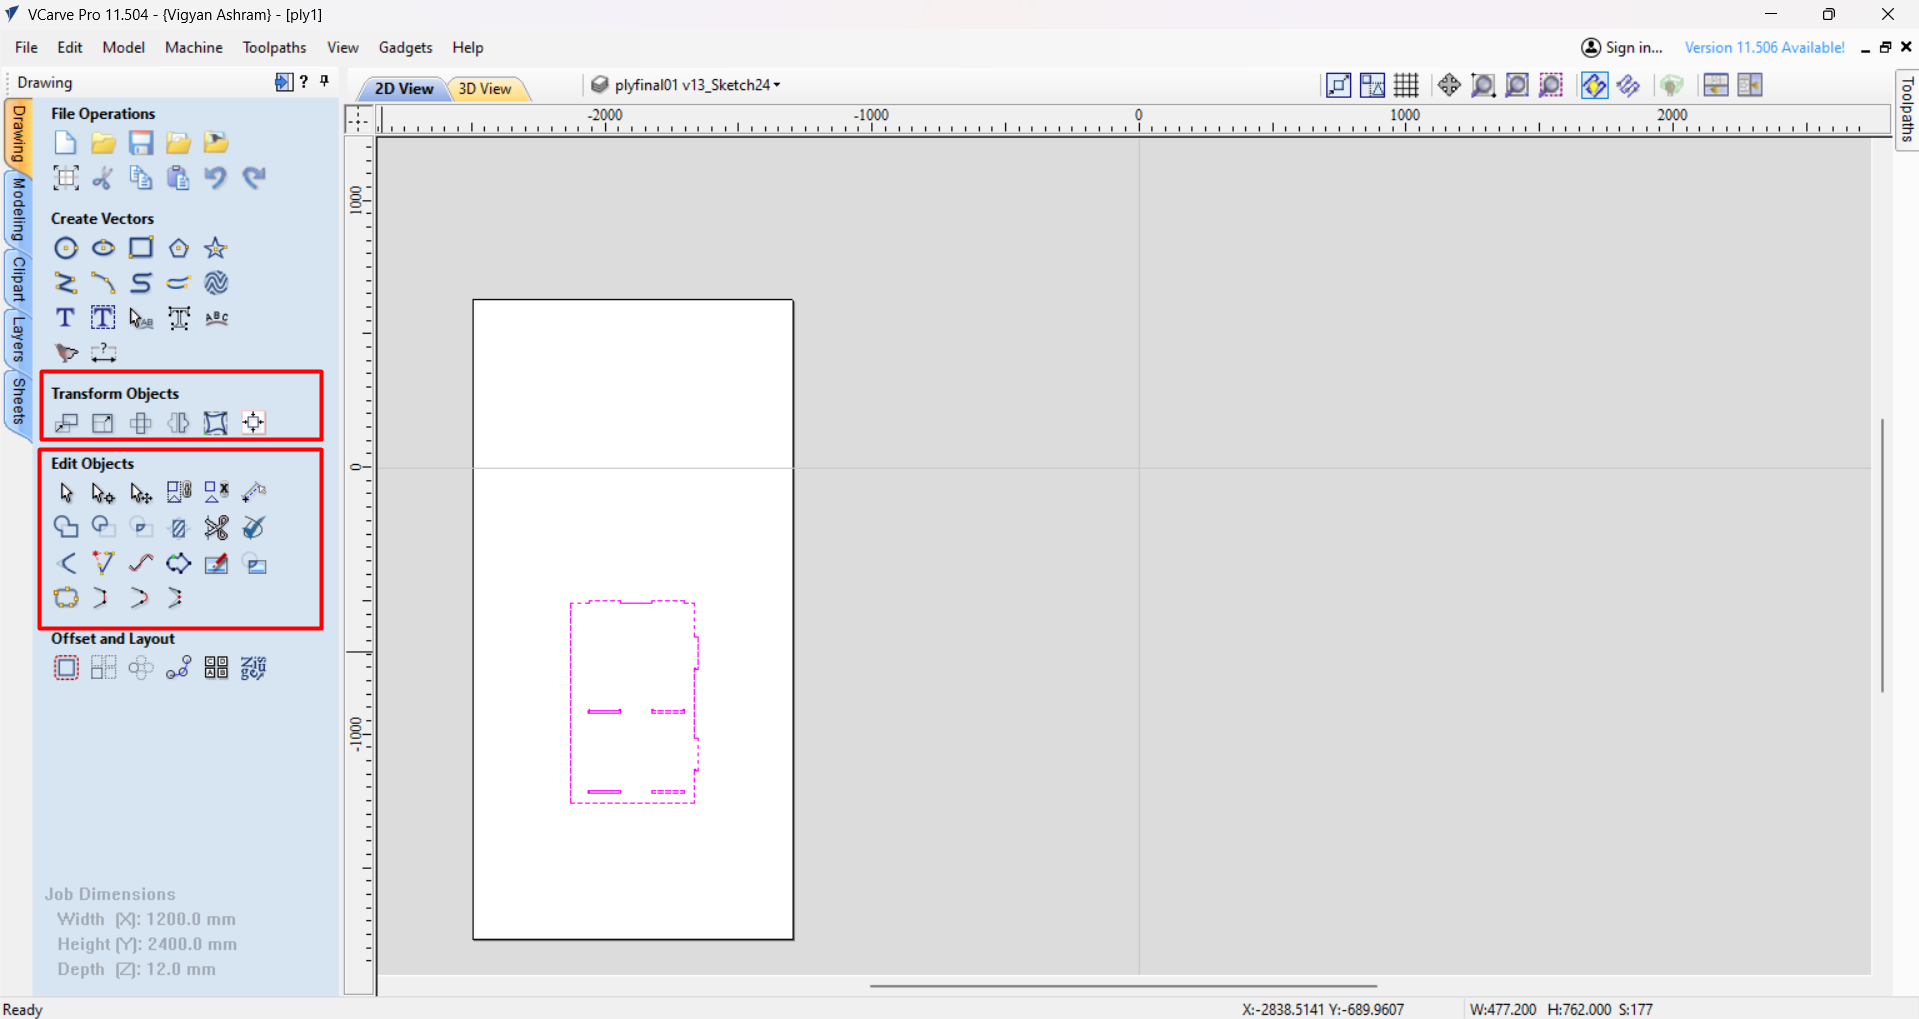Import vectors from file

tap(178, 143)
